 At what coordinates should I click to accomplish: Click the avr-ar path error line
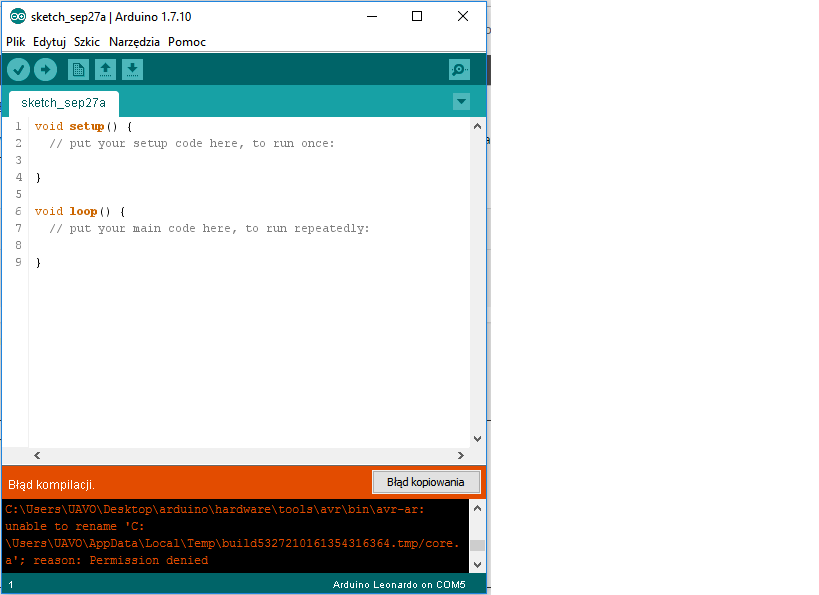click(215, 509)
